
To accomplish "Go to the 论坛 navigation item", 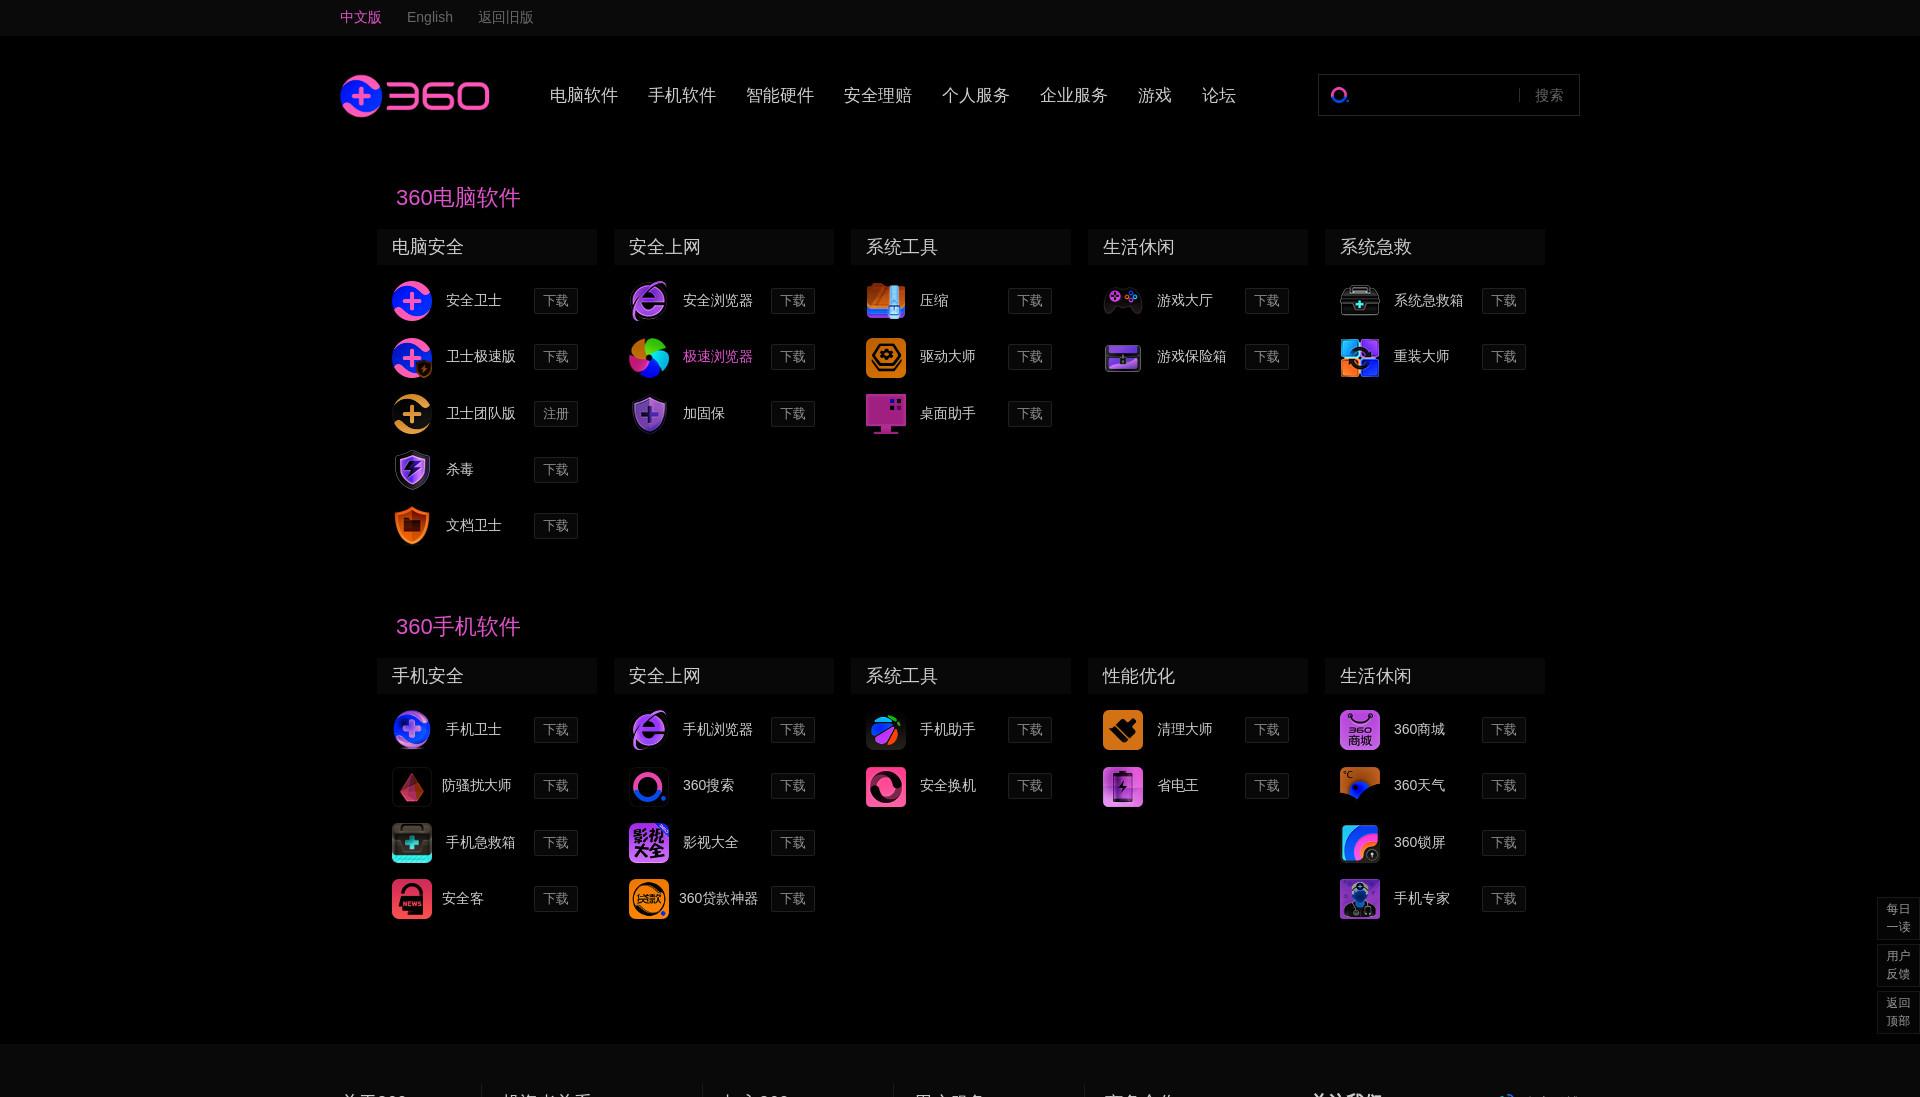I will tap(1219, 96).
